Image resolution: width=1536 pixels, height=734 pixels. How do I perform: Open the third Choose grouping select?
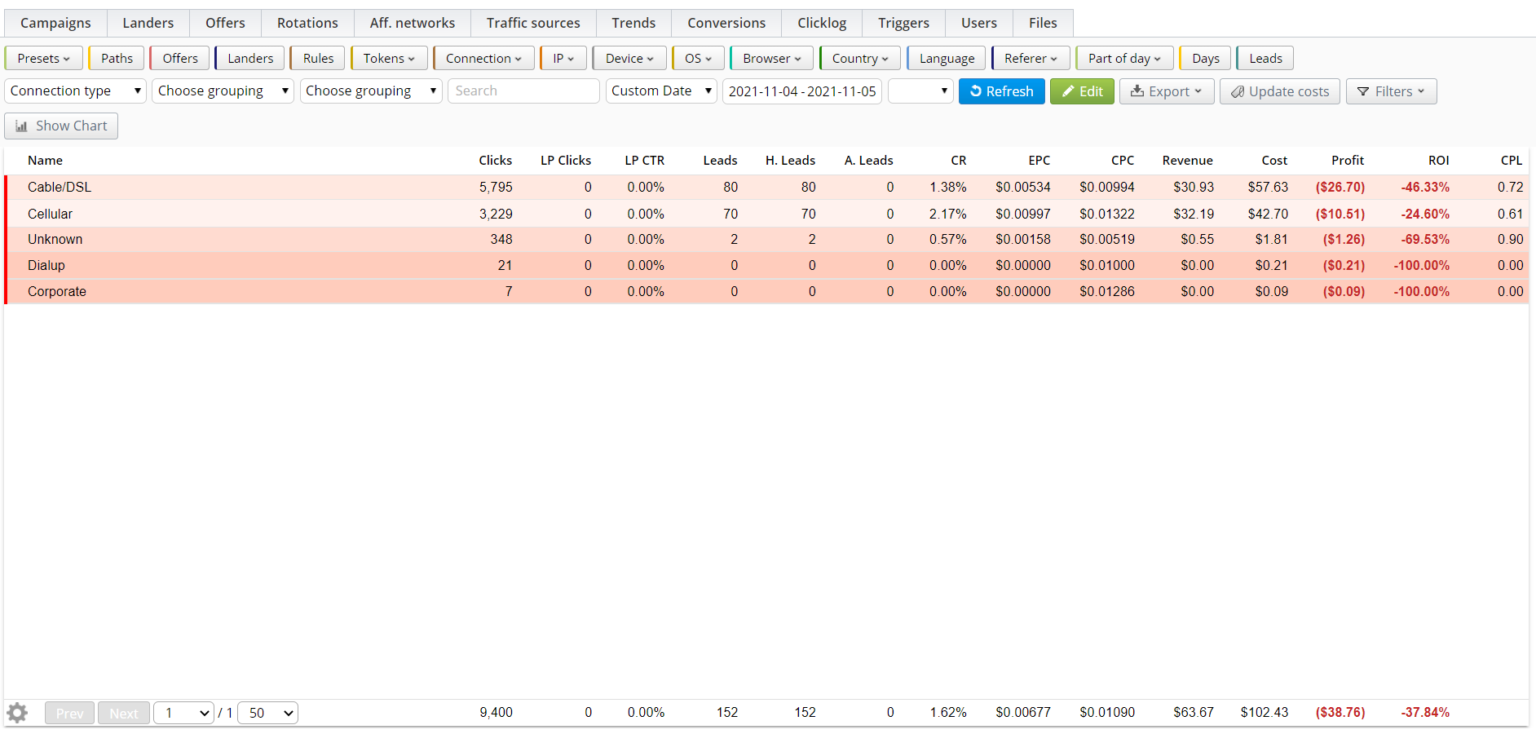371,91
